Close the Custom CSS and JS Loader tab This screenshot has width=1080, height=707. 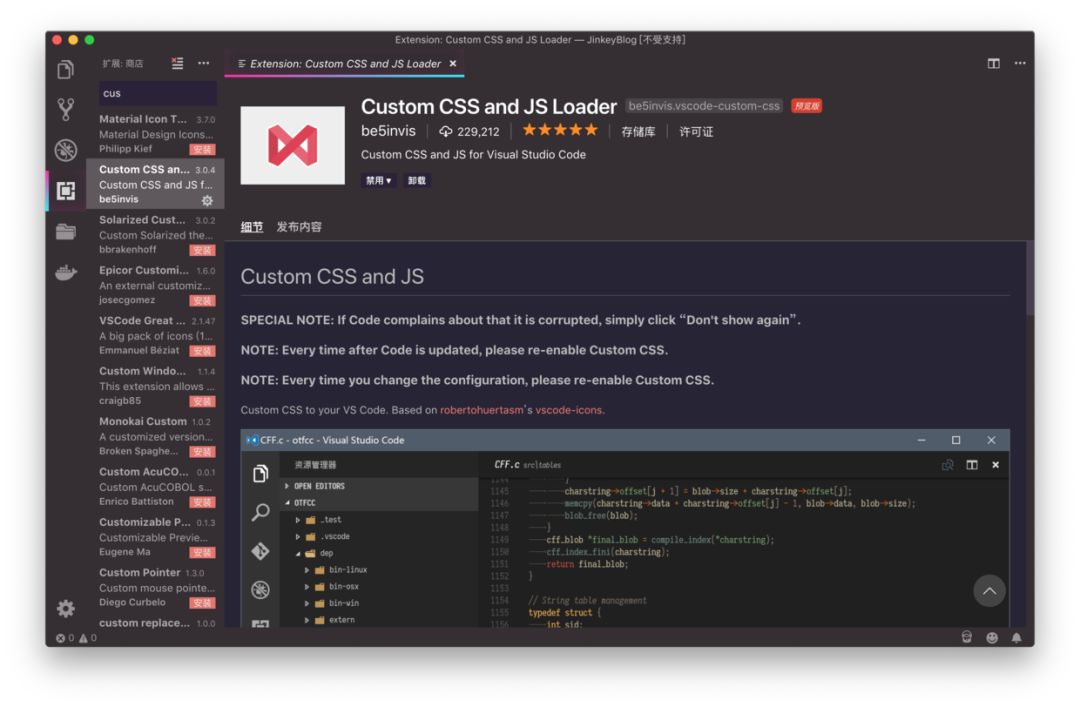(x=453, y=63)
